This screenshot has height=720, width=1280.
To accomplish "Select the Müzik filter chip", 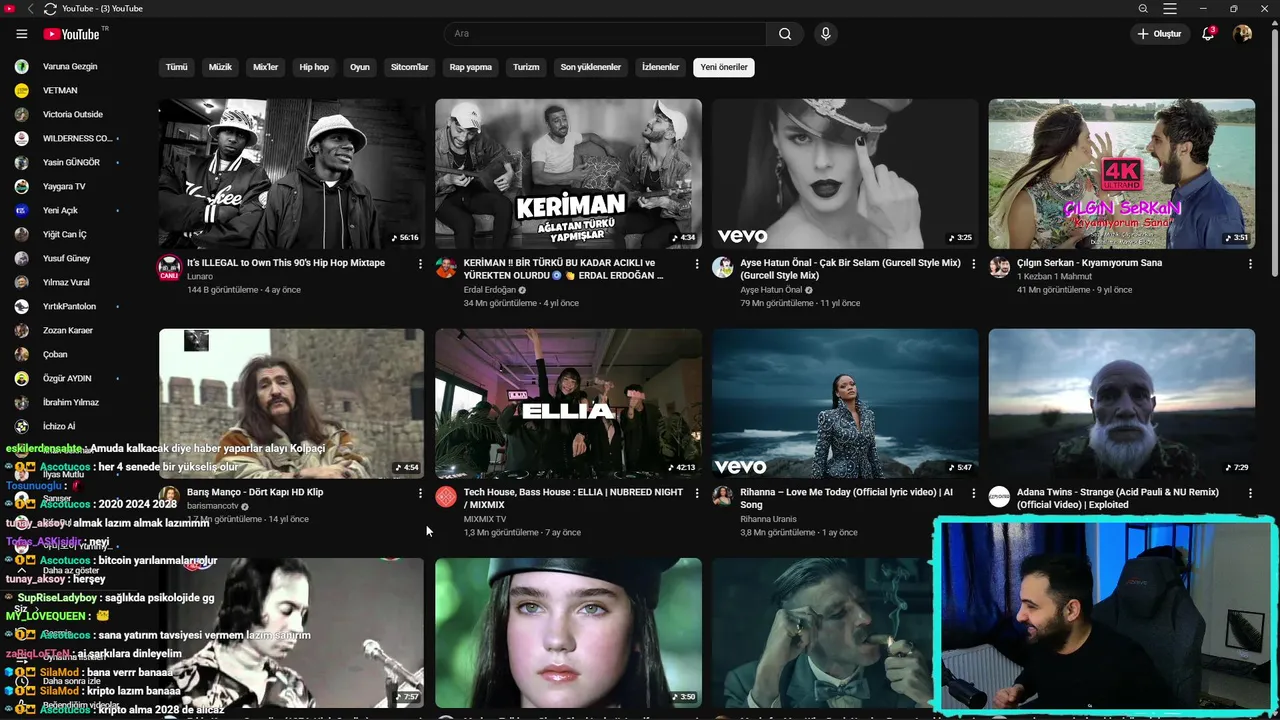I will [220, 67].
